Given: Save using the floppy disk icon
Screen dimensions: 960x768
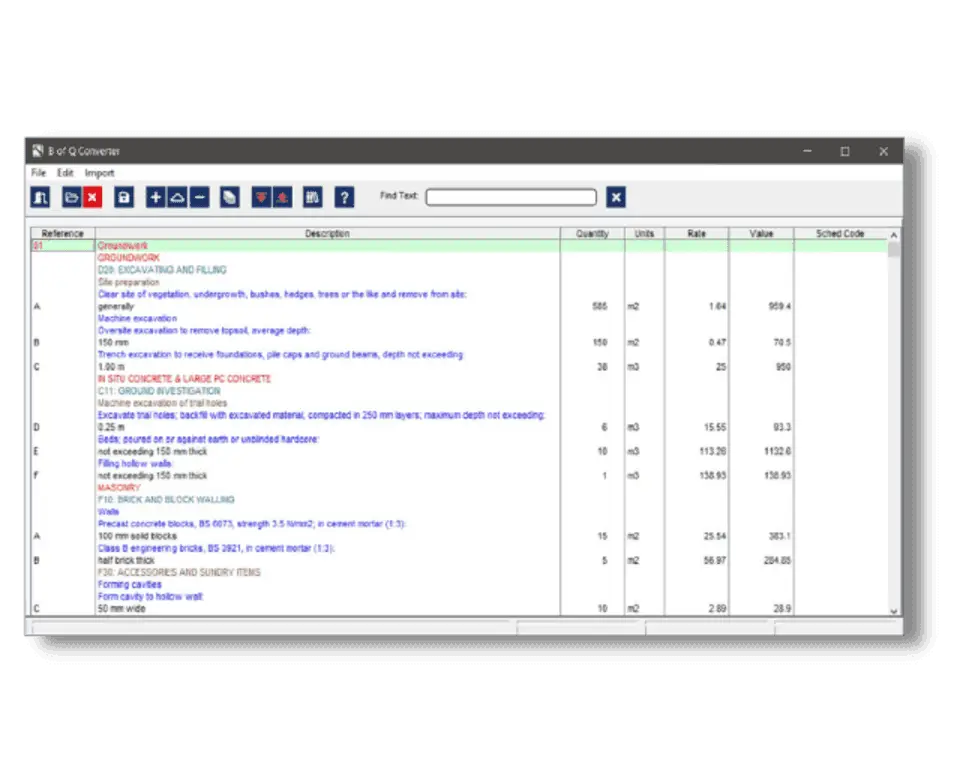Looking at the screenshot, I should (124, 197).
